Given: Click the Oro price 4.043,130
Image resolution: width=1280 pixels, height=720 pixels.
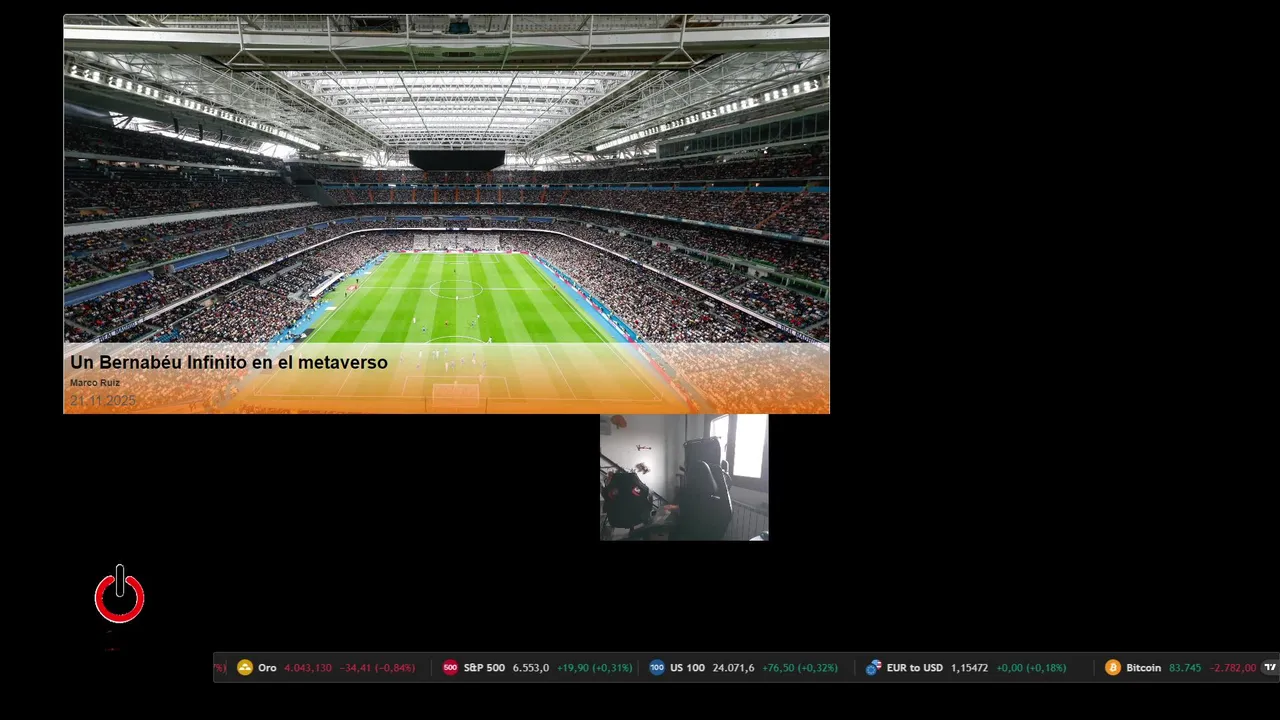Looking at the screenshot, I should click(308, 668).
